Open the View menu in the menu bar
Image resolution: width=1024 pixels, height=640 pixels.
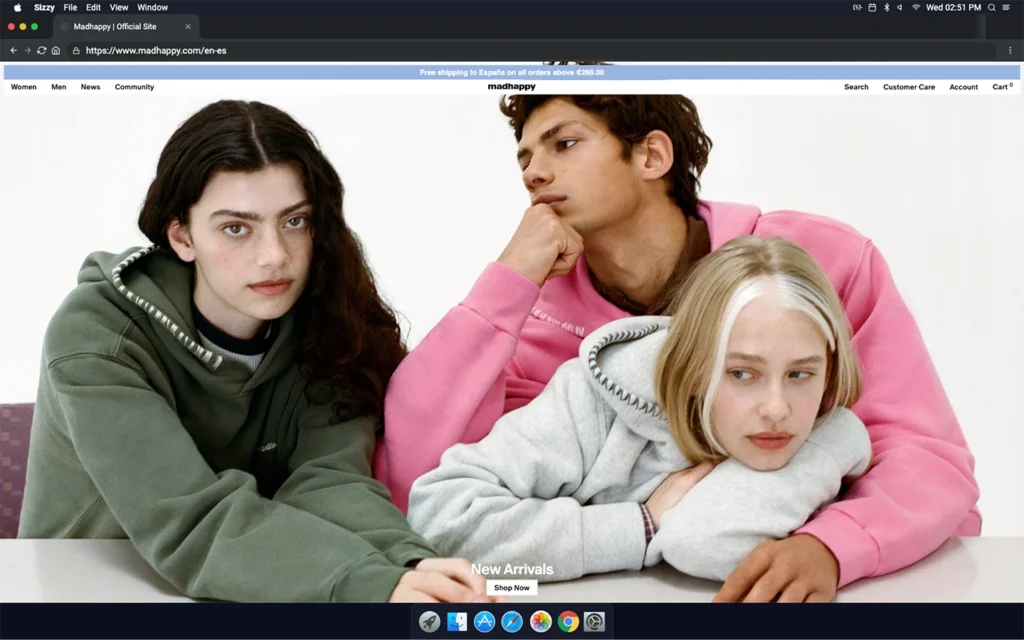tap(119, 7)
